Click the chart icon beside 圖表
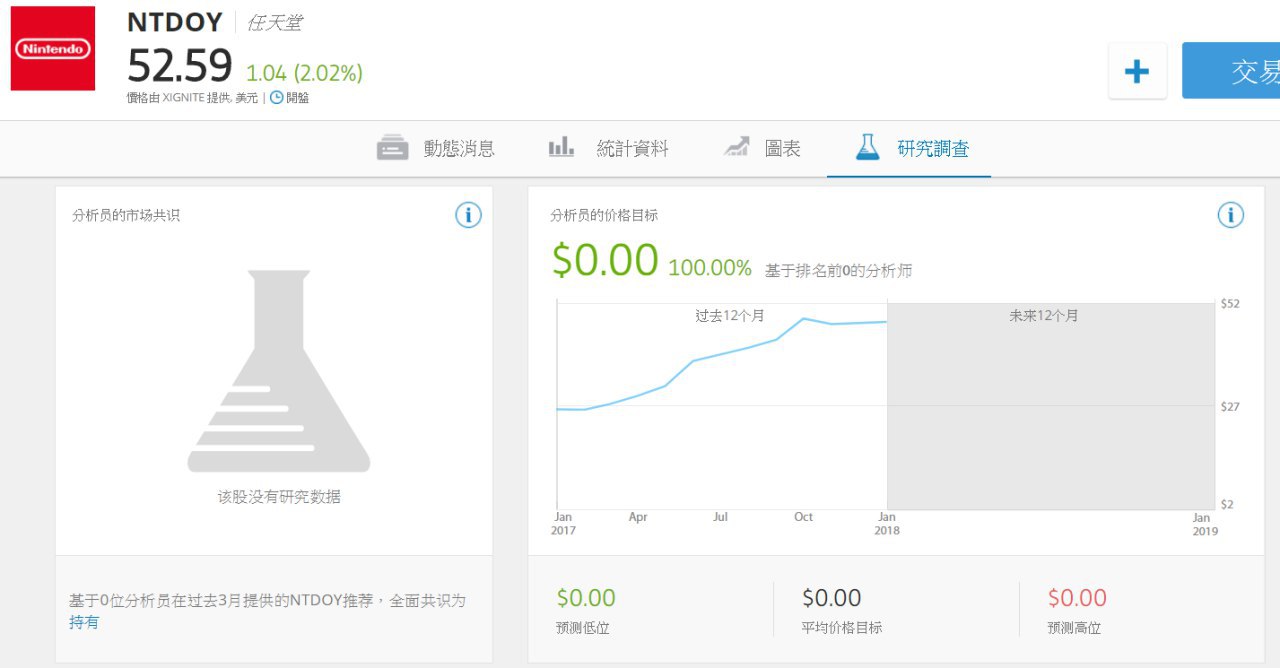This screenshot has height=668, width=1280. pos(737,147)
